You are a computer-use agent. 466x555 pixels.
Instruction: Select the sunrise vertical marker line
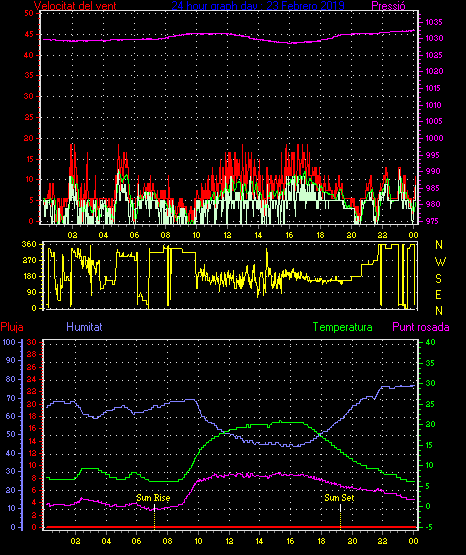click(155, 517)
